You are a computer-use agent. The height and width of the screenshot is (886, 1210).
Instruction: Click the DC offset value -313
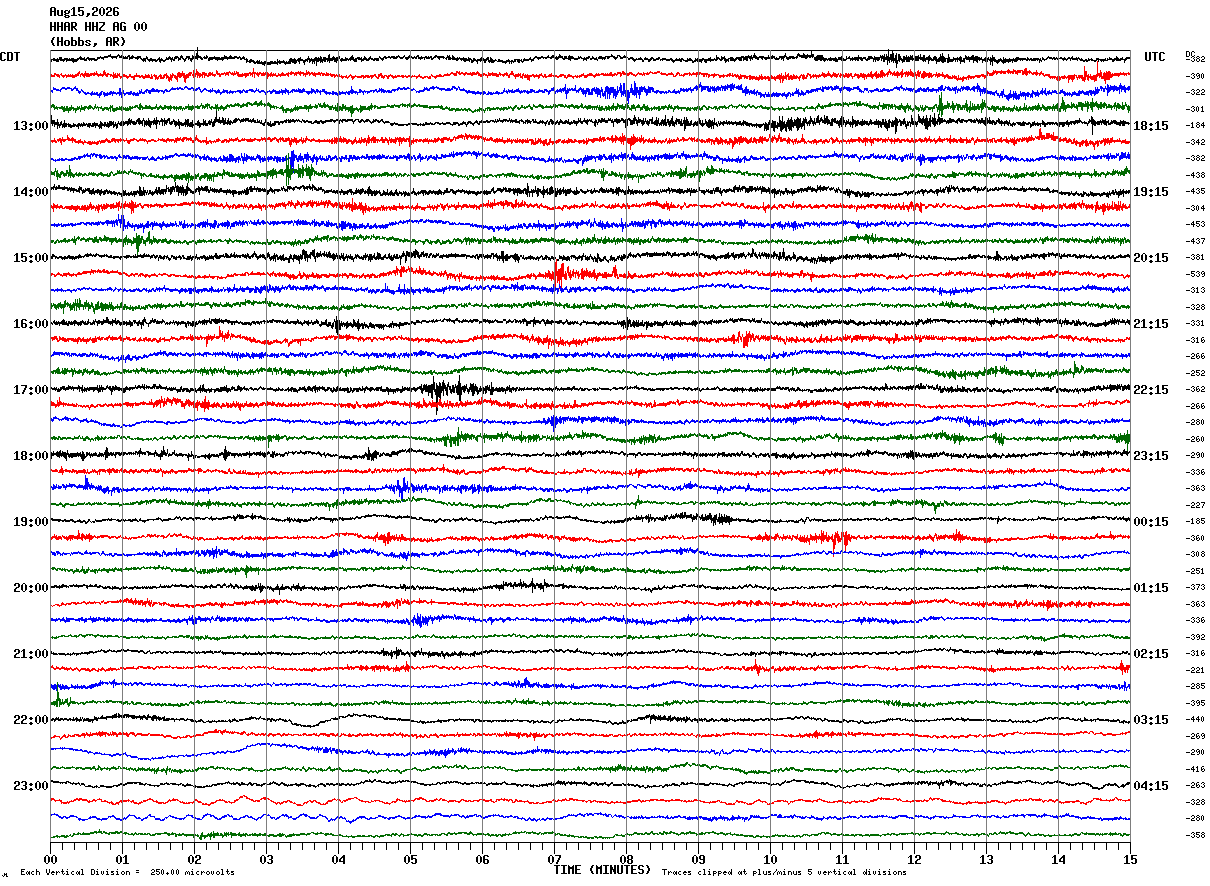pos(1195,291)
